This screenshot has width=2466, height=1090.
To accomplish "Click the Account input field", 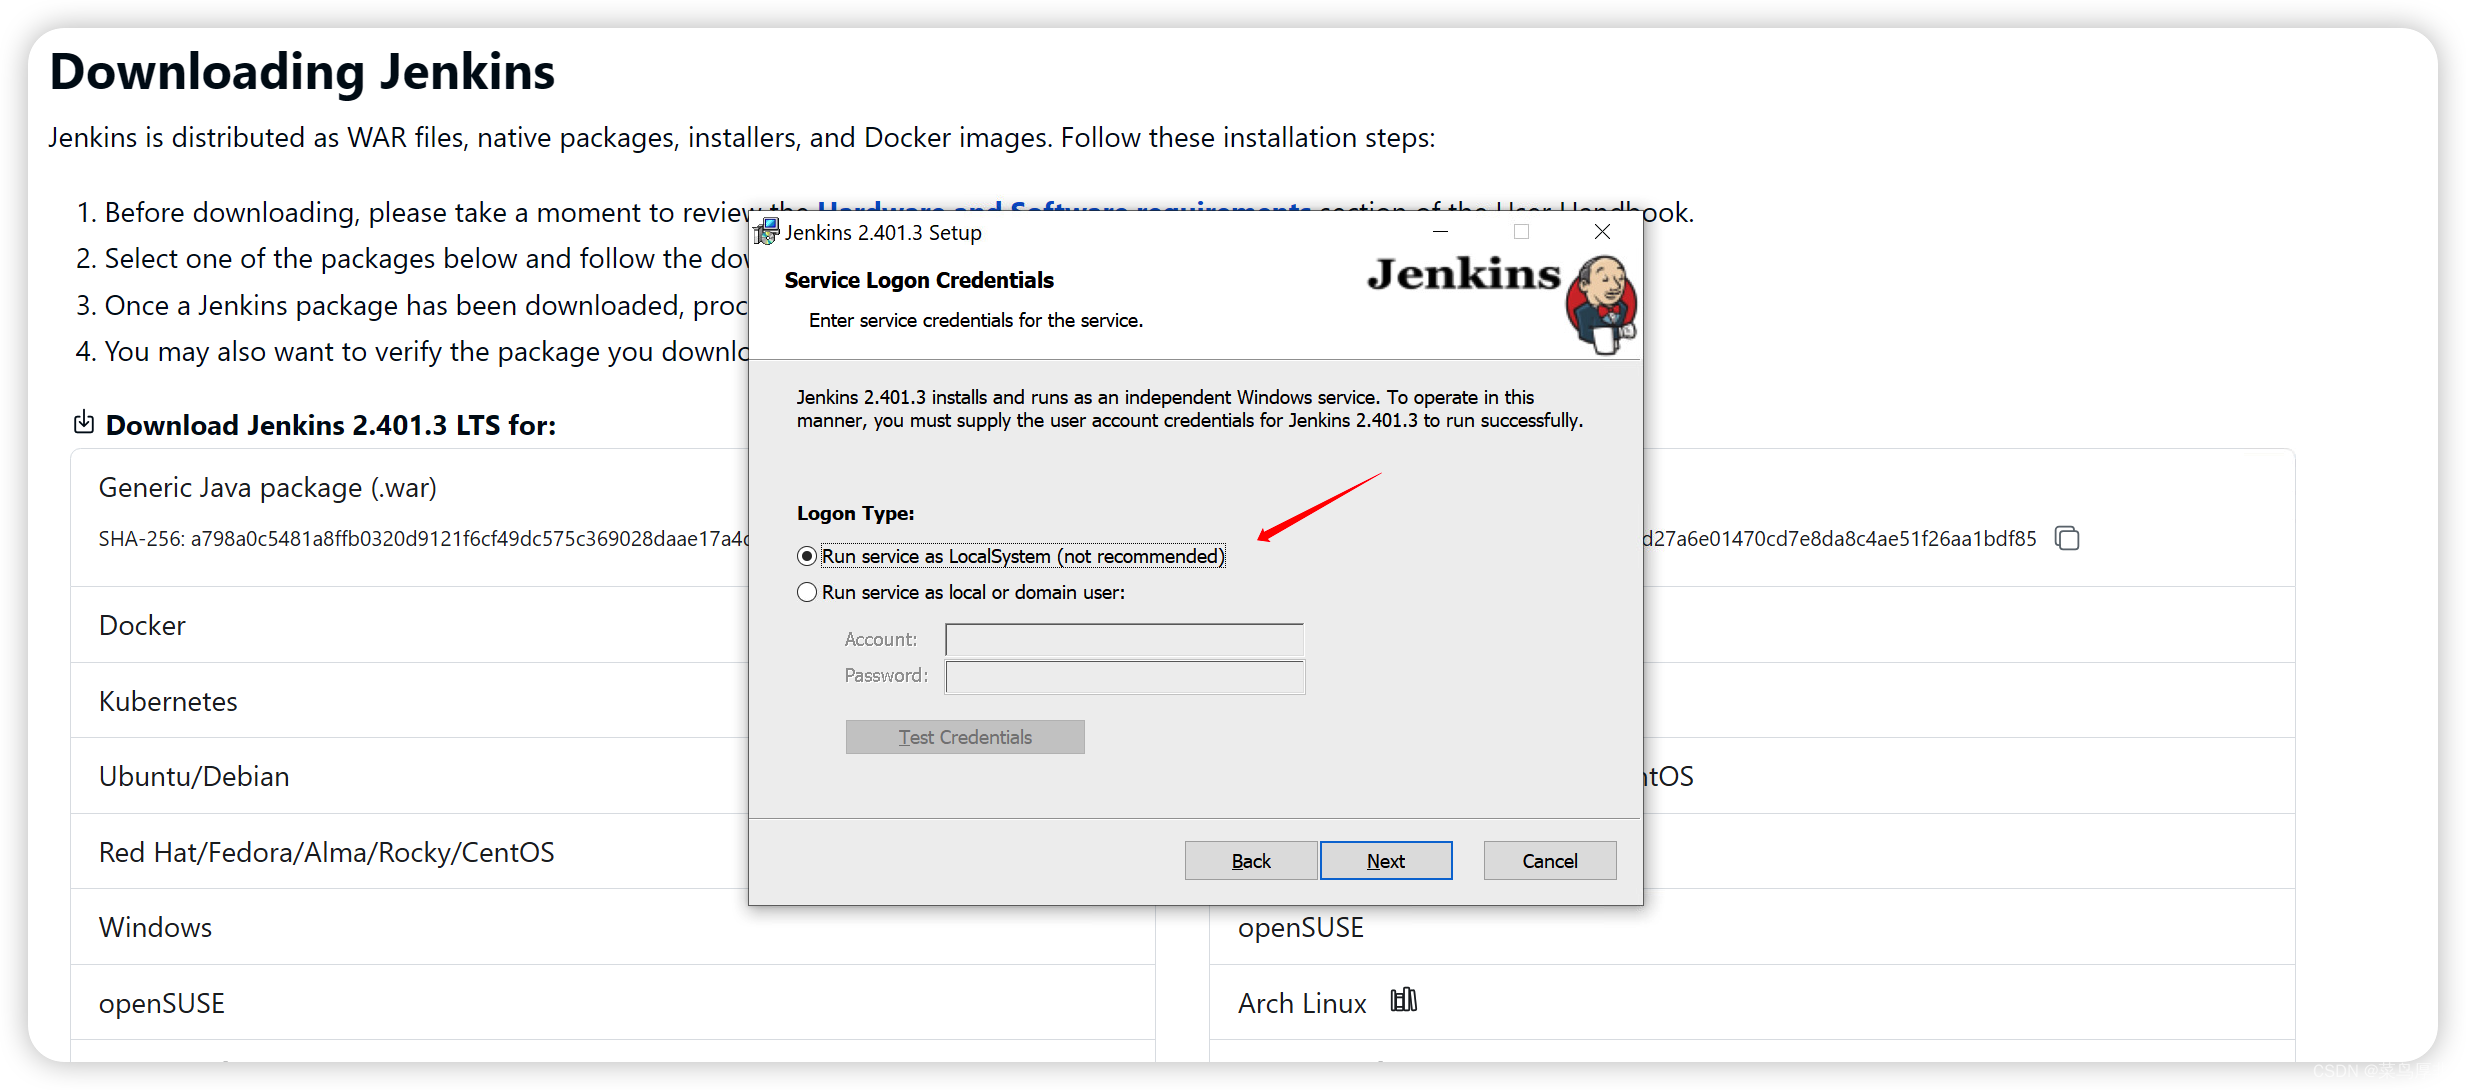I will click(1125, 640).
